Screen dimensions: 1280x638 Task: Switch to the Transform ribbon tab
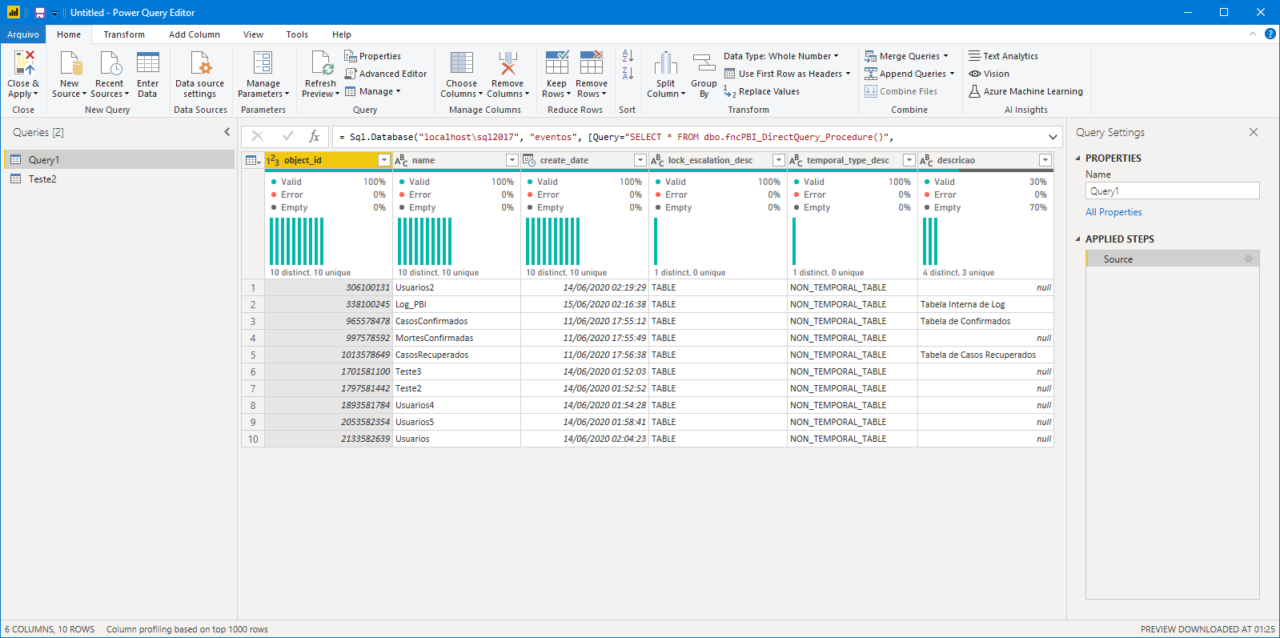(x=123, y=33)
